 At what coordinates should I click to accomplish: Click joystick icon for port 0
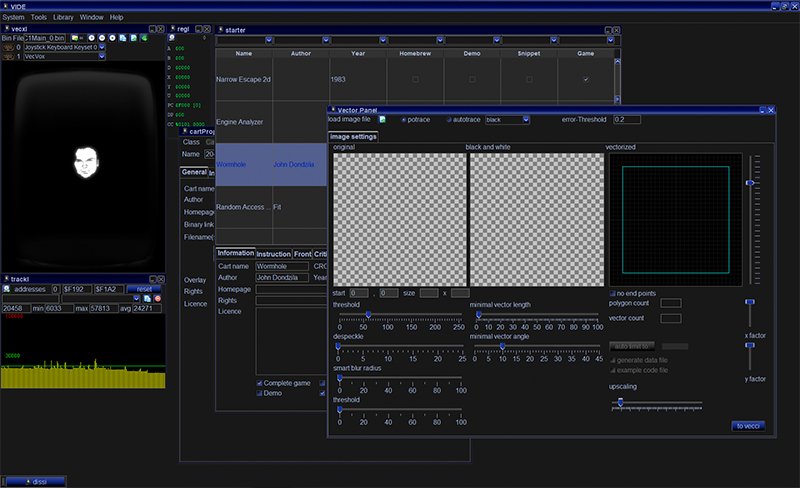[x=8, y=47]
